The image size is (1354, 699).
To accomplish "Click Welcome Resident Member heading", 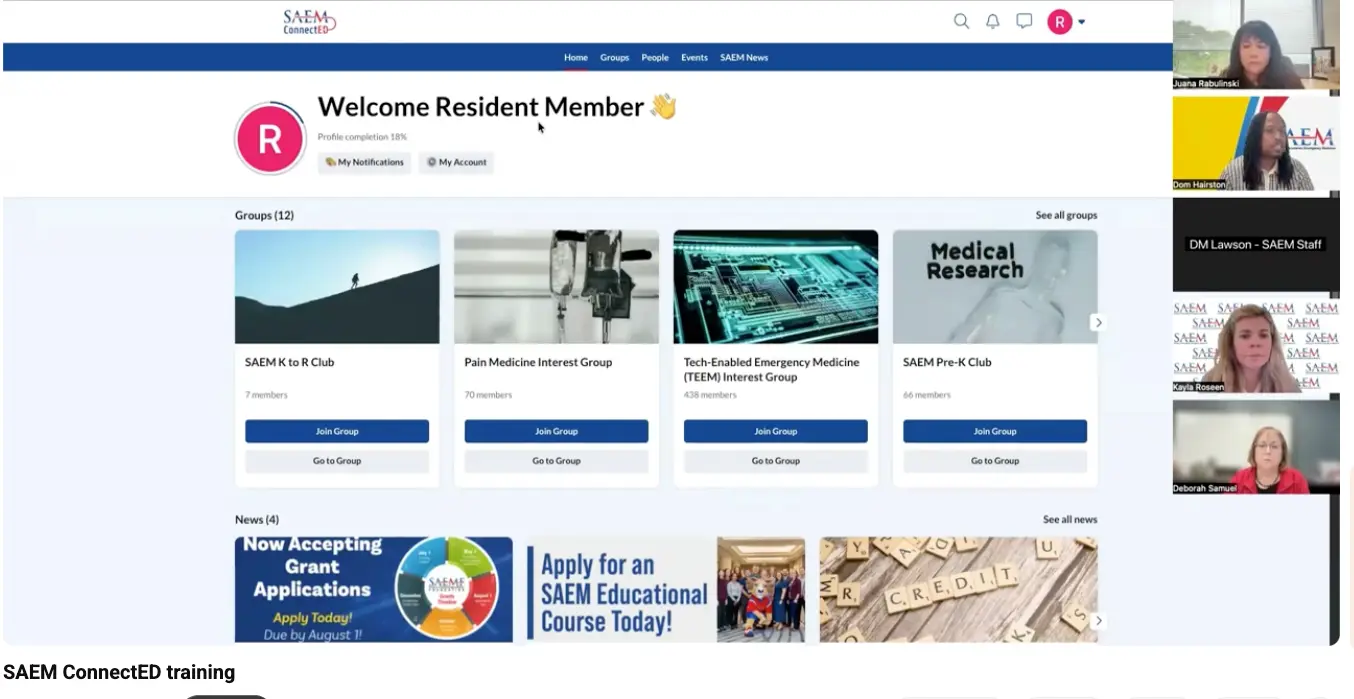I will click(x=497, y=107).
